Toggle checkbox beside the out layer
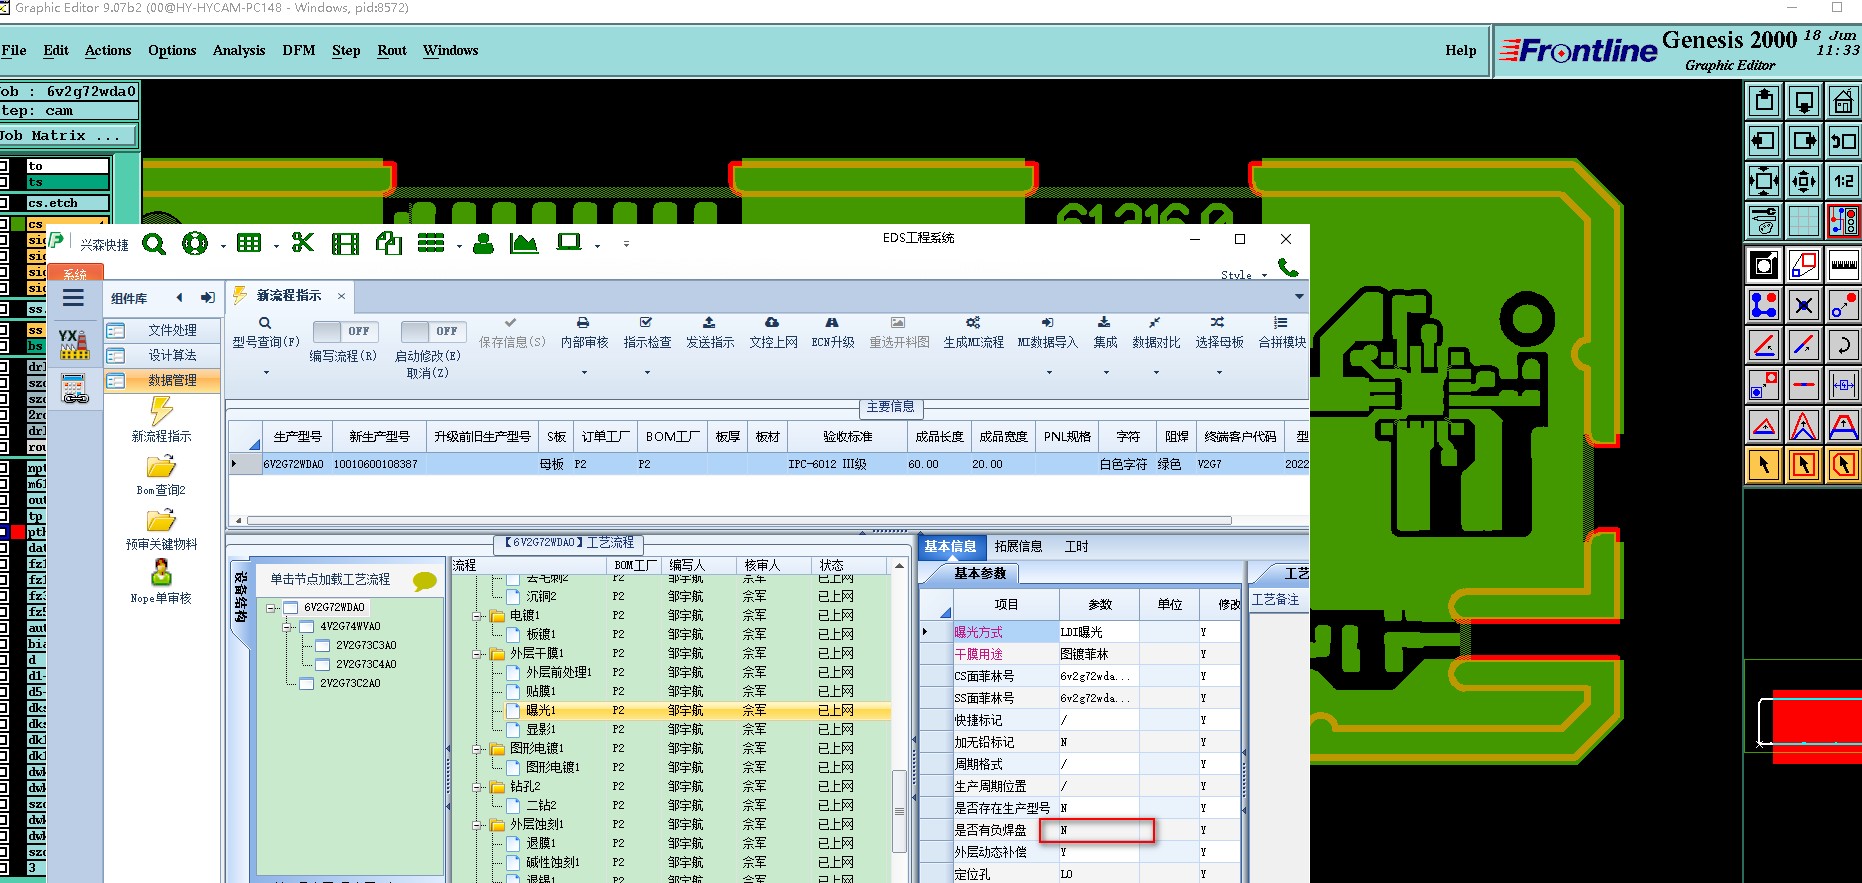 click(4, 500)
